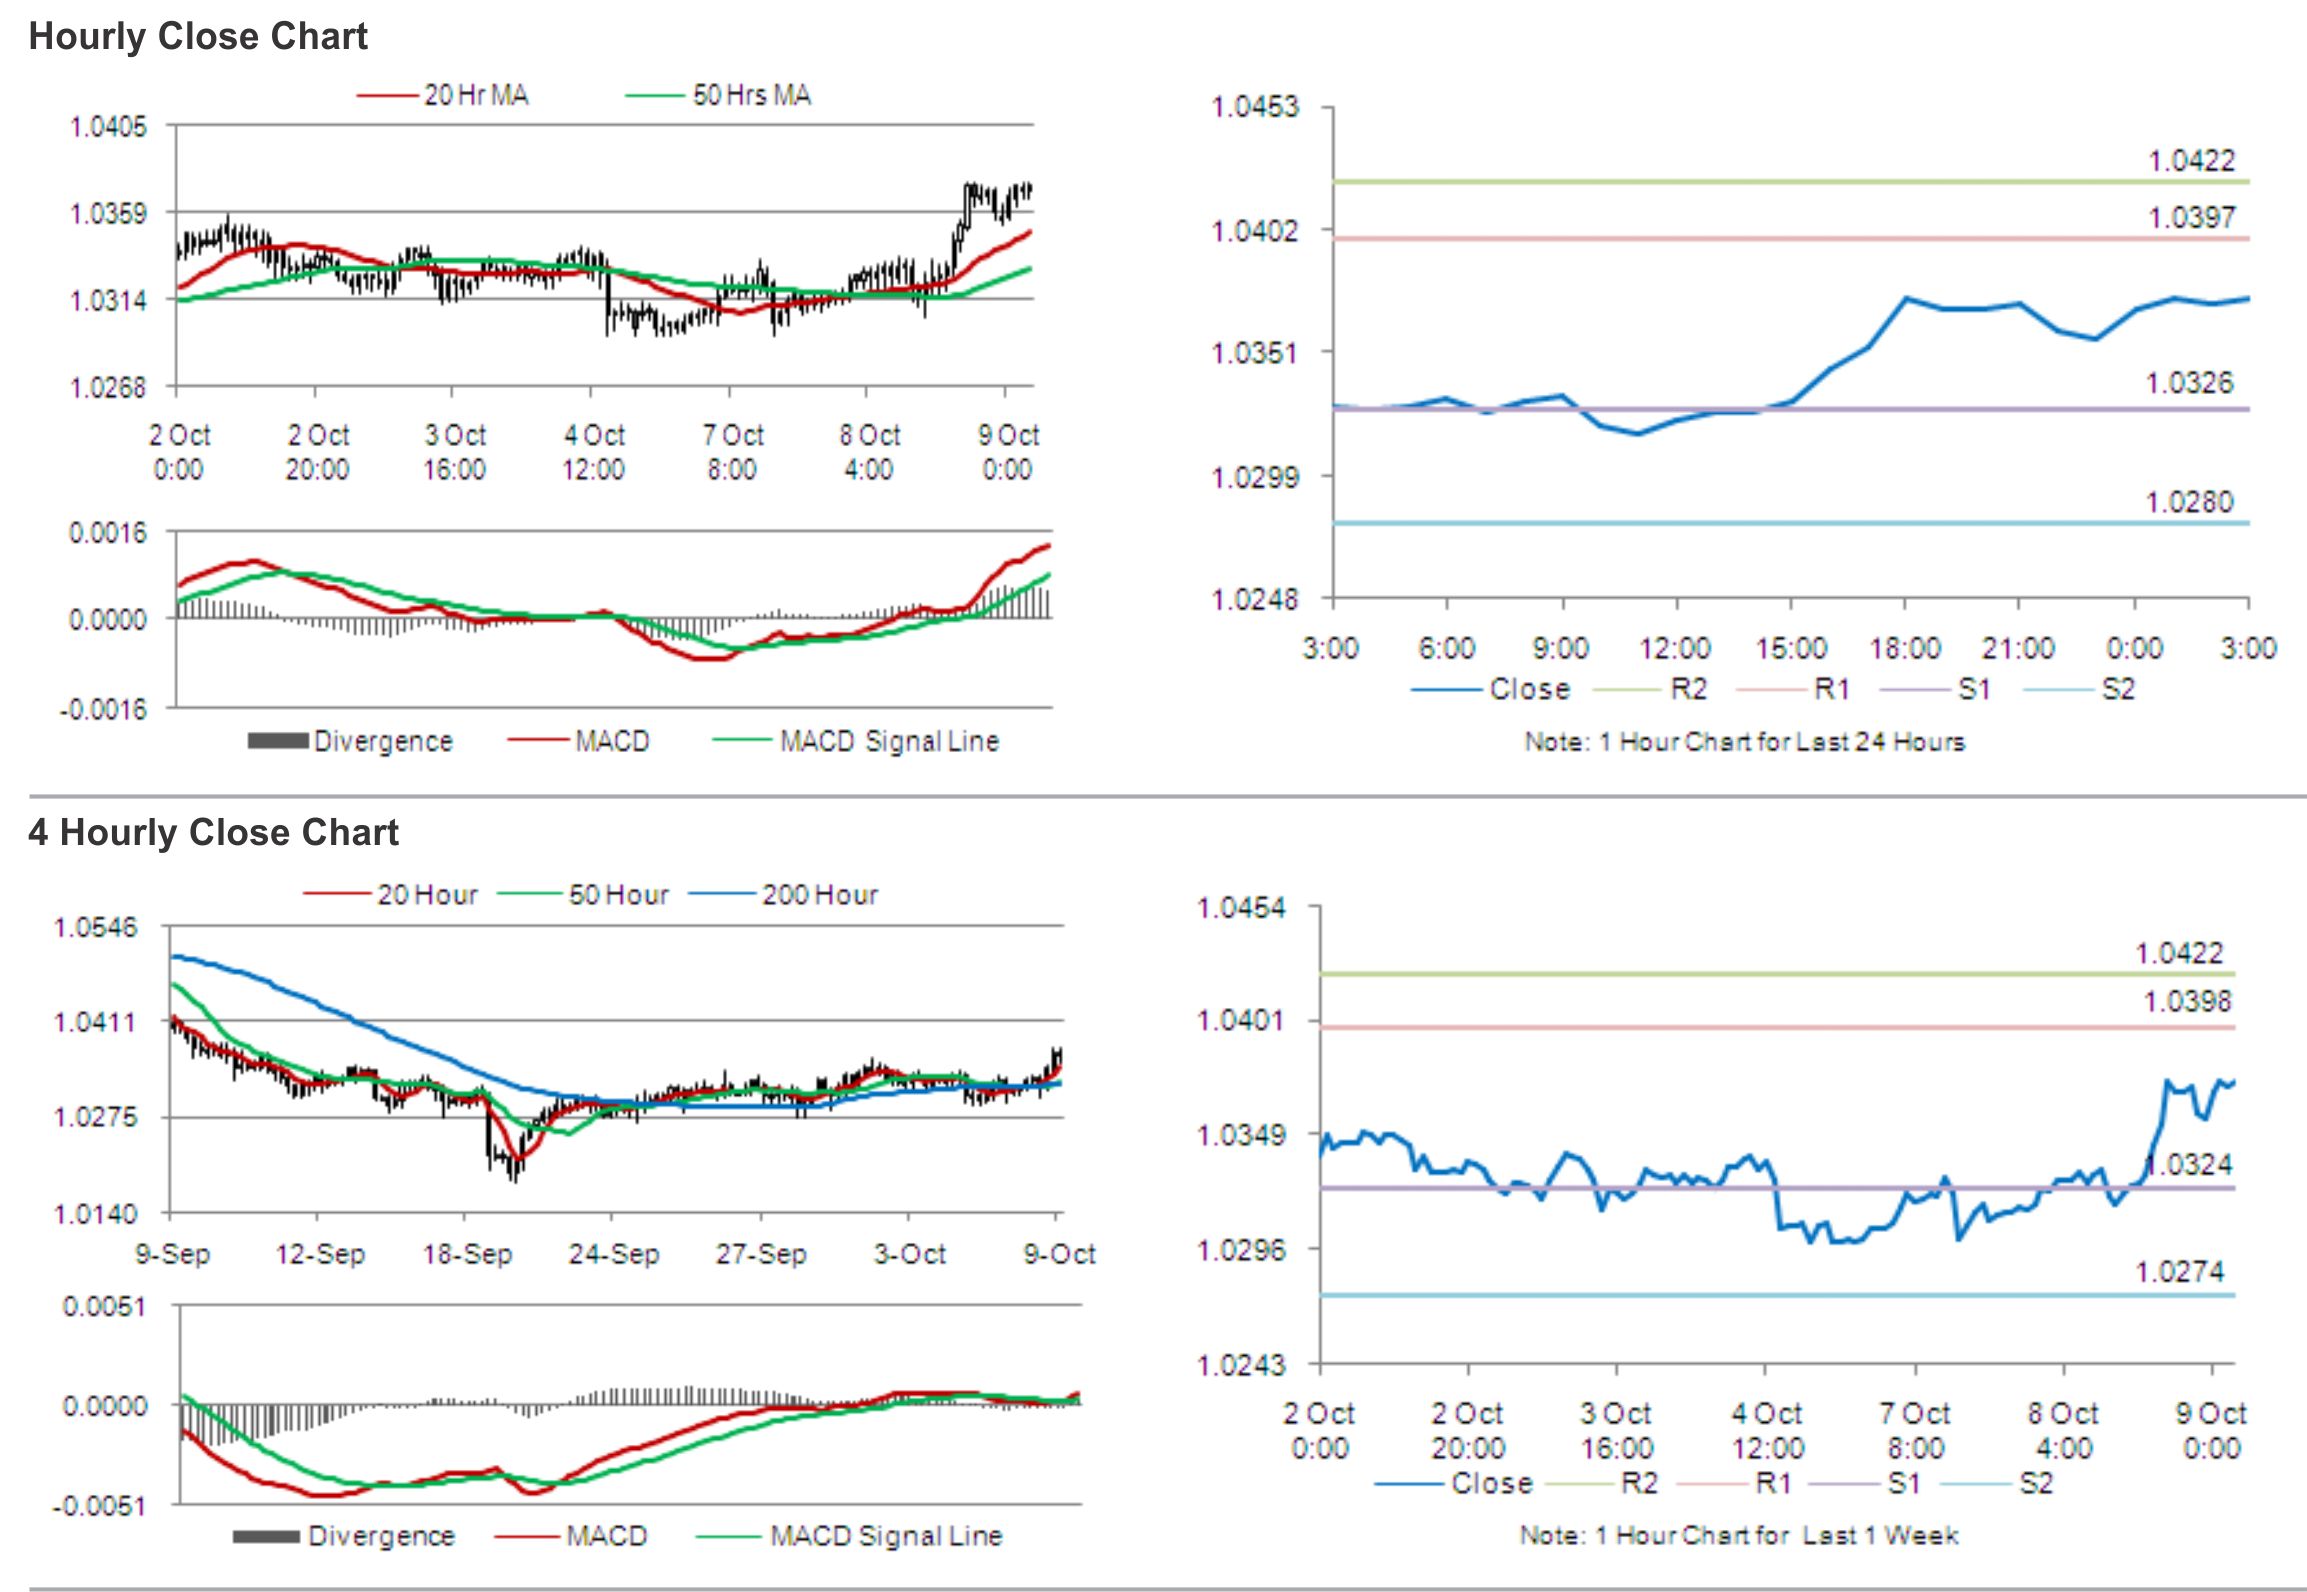Click the 1.0454 y-axis value

click(1241, 908)
